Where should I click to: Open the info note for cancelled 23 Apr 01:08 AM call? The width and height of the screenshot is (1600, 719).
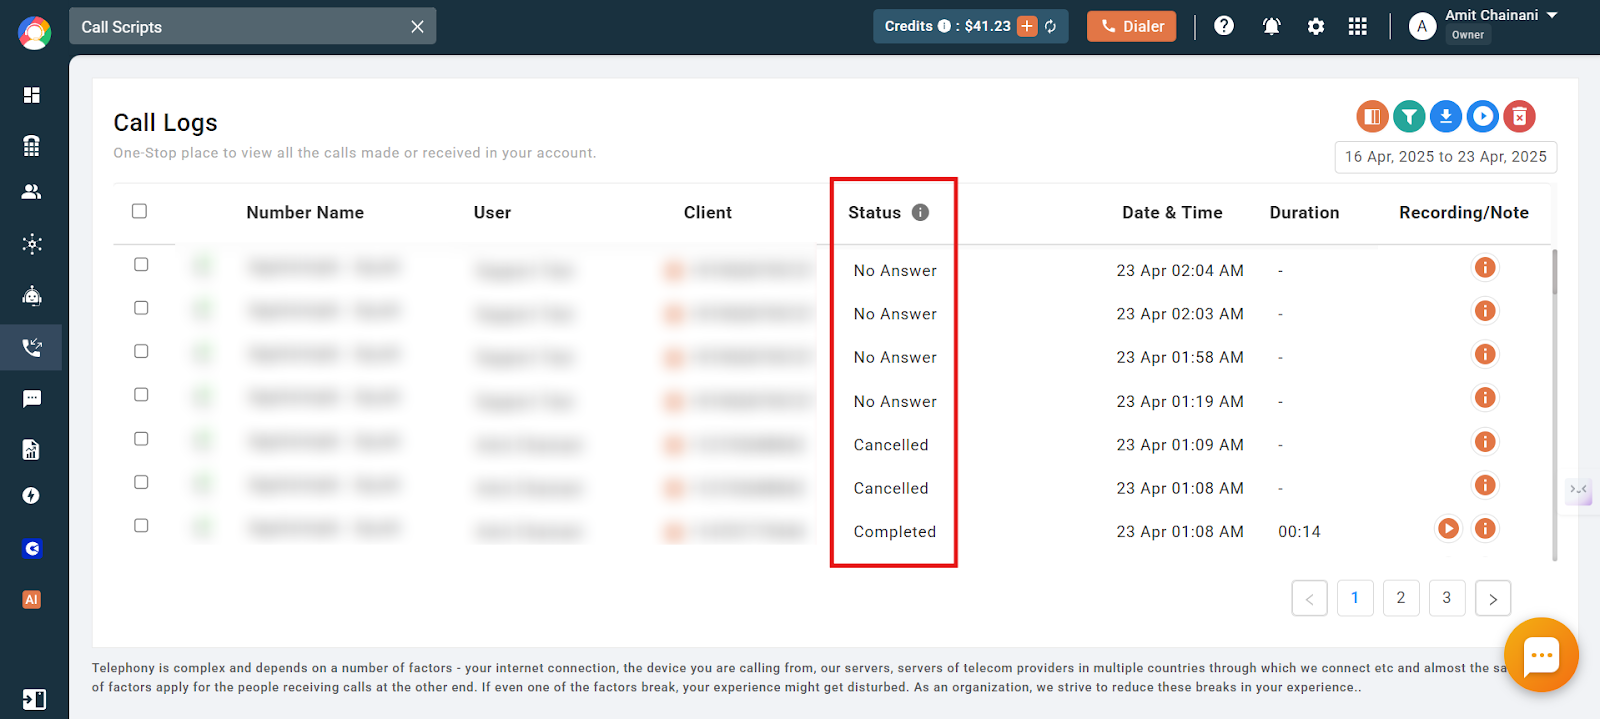point(1485,485)
